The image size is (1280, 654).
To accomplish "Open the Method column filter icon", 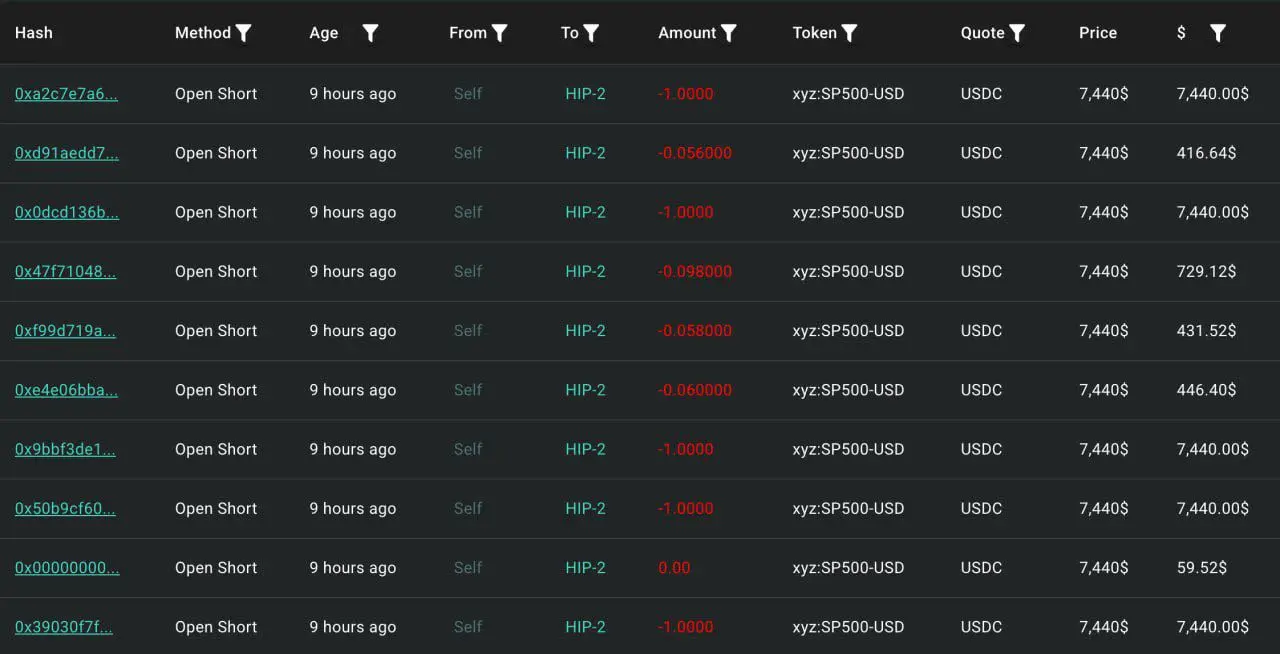I will point(243,33).
